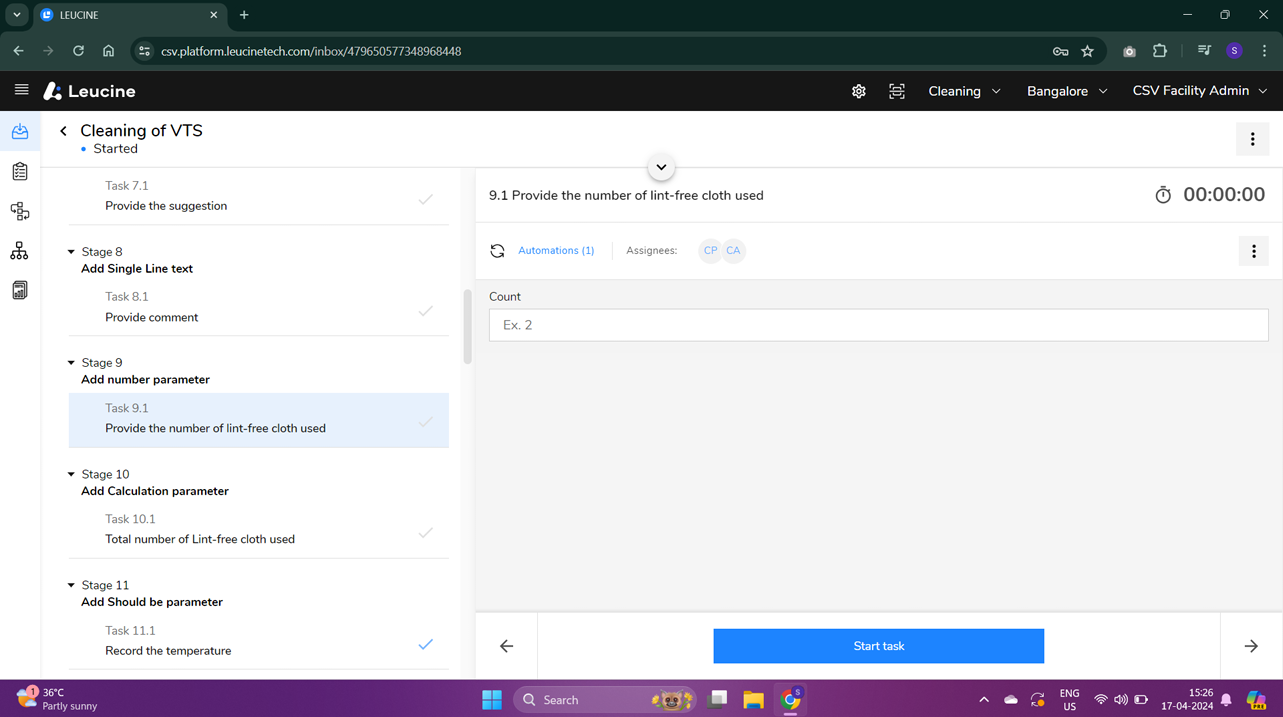Screen dimensions: 1283x717
Task: Click the task list scrollbar
Action: [466, 327]
